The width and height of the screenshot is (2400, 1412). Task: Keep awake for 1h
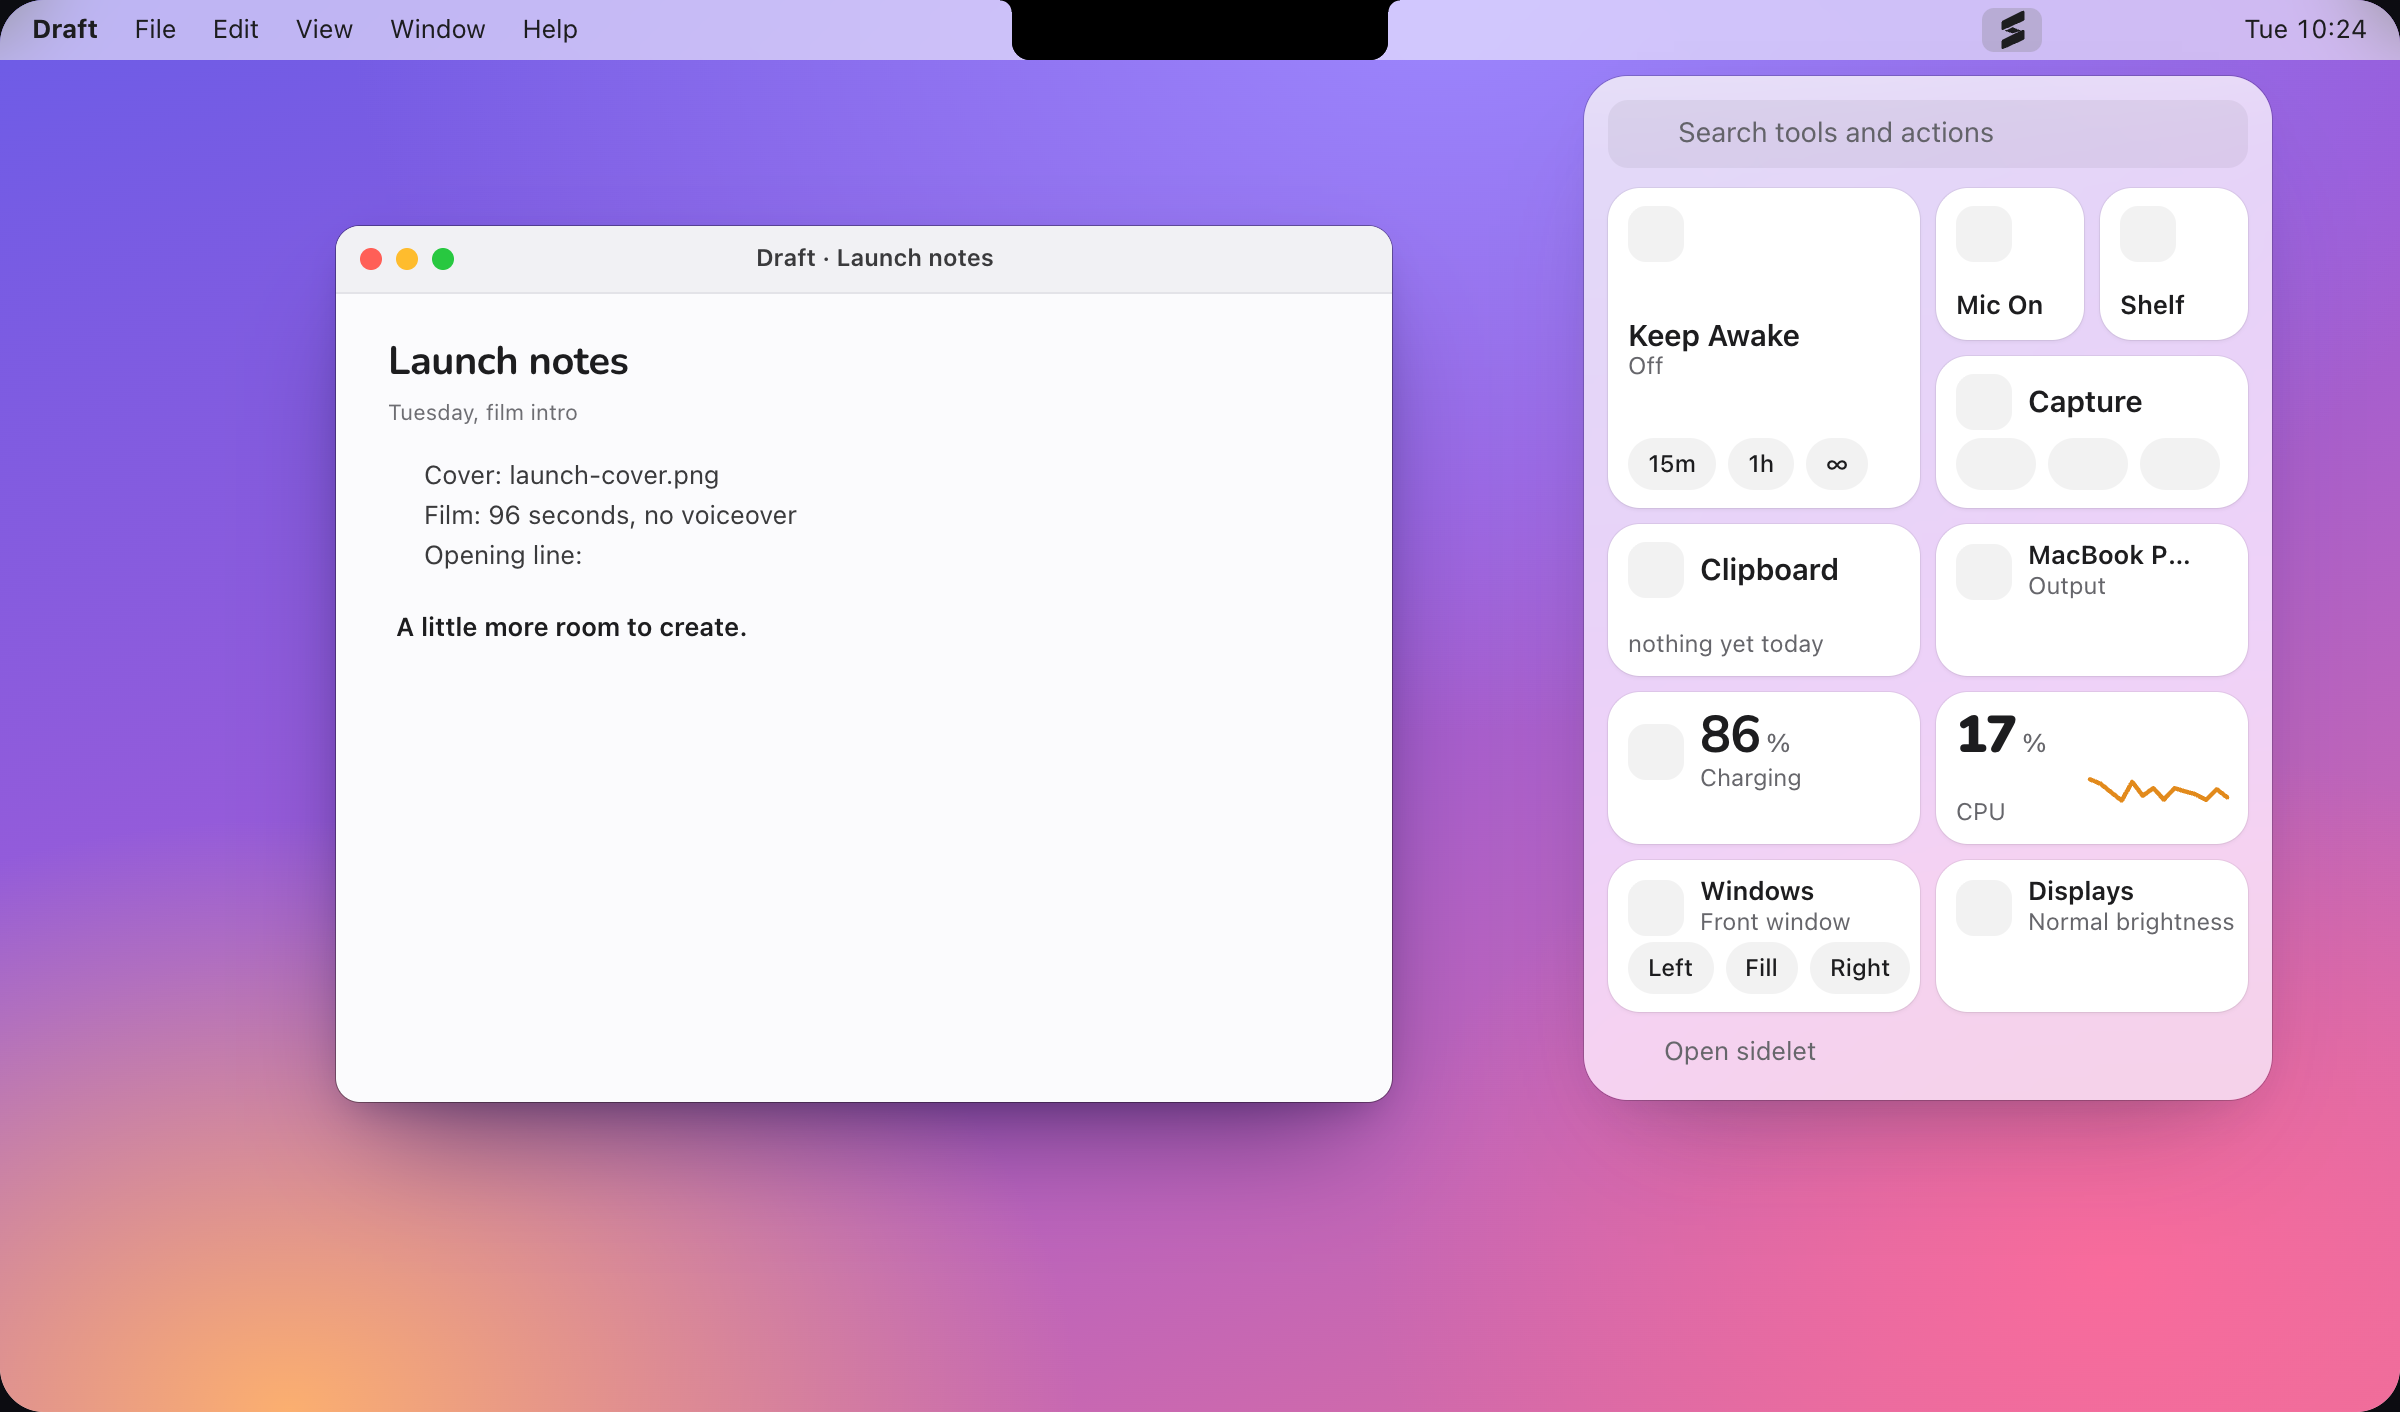click(x=1761, y=464)
